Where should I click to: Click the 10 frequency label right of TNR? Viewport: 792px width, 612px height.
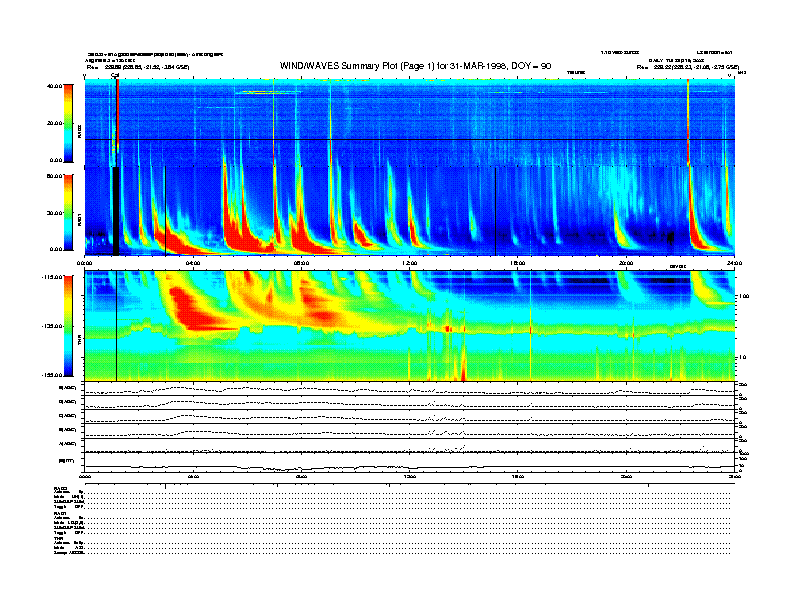click(x=742, y=358)
